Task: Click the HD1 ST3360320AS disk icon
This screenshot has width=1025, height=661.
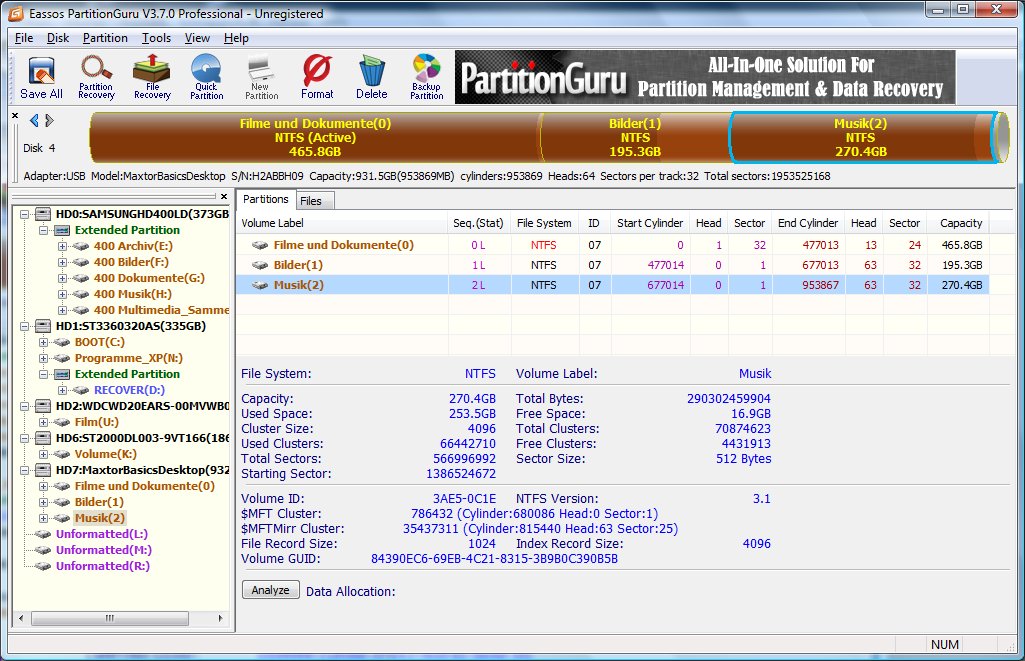Action: [43, 326]
